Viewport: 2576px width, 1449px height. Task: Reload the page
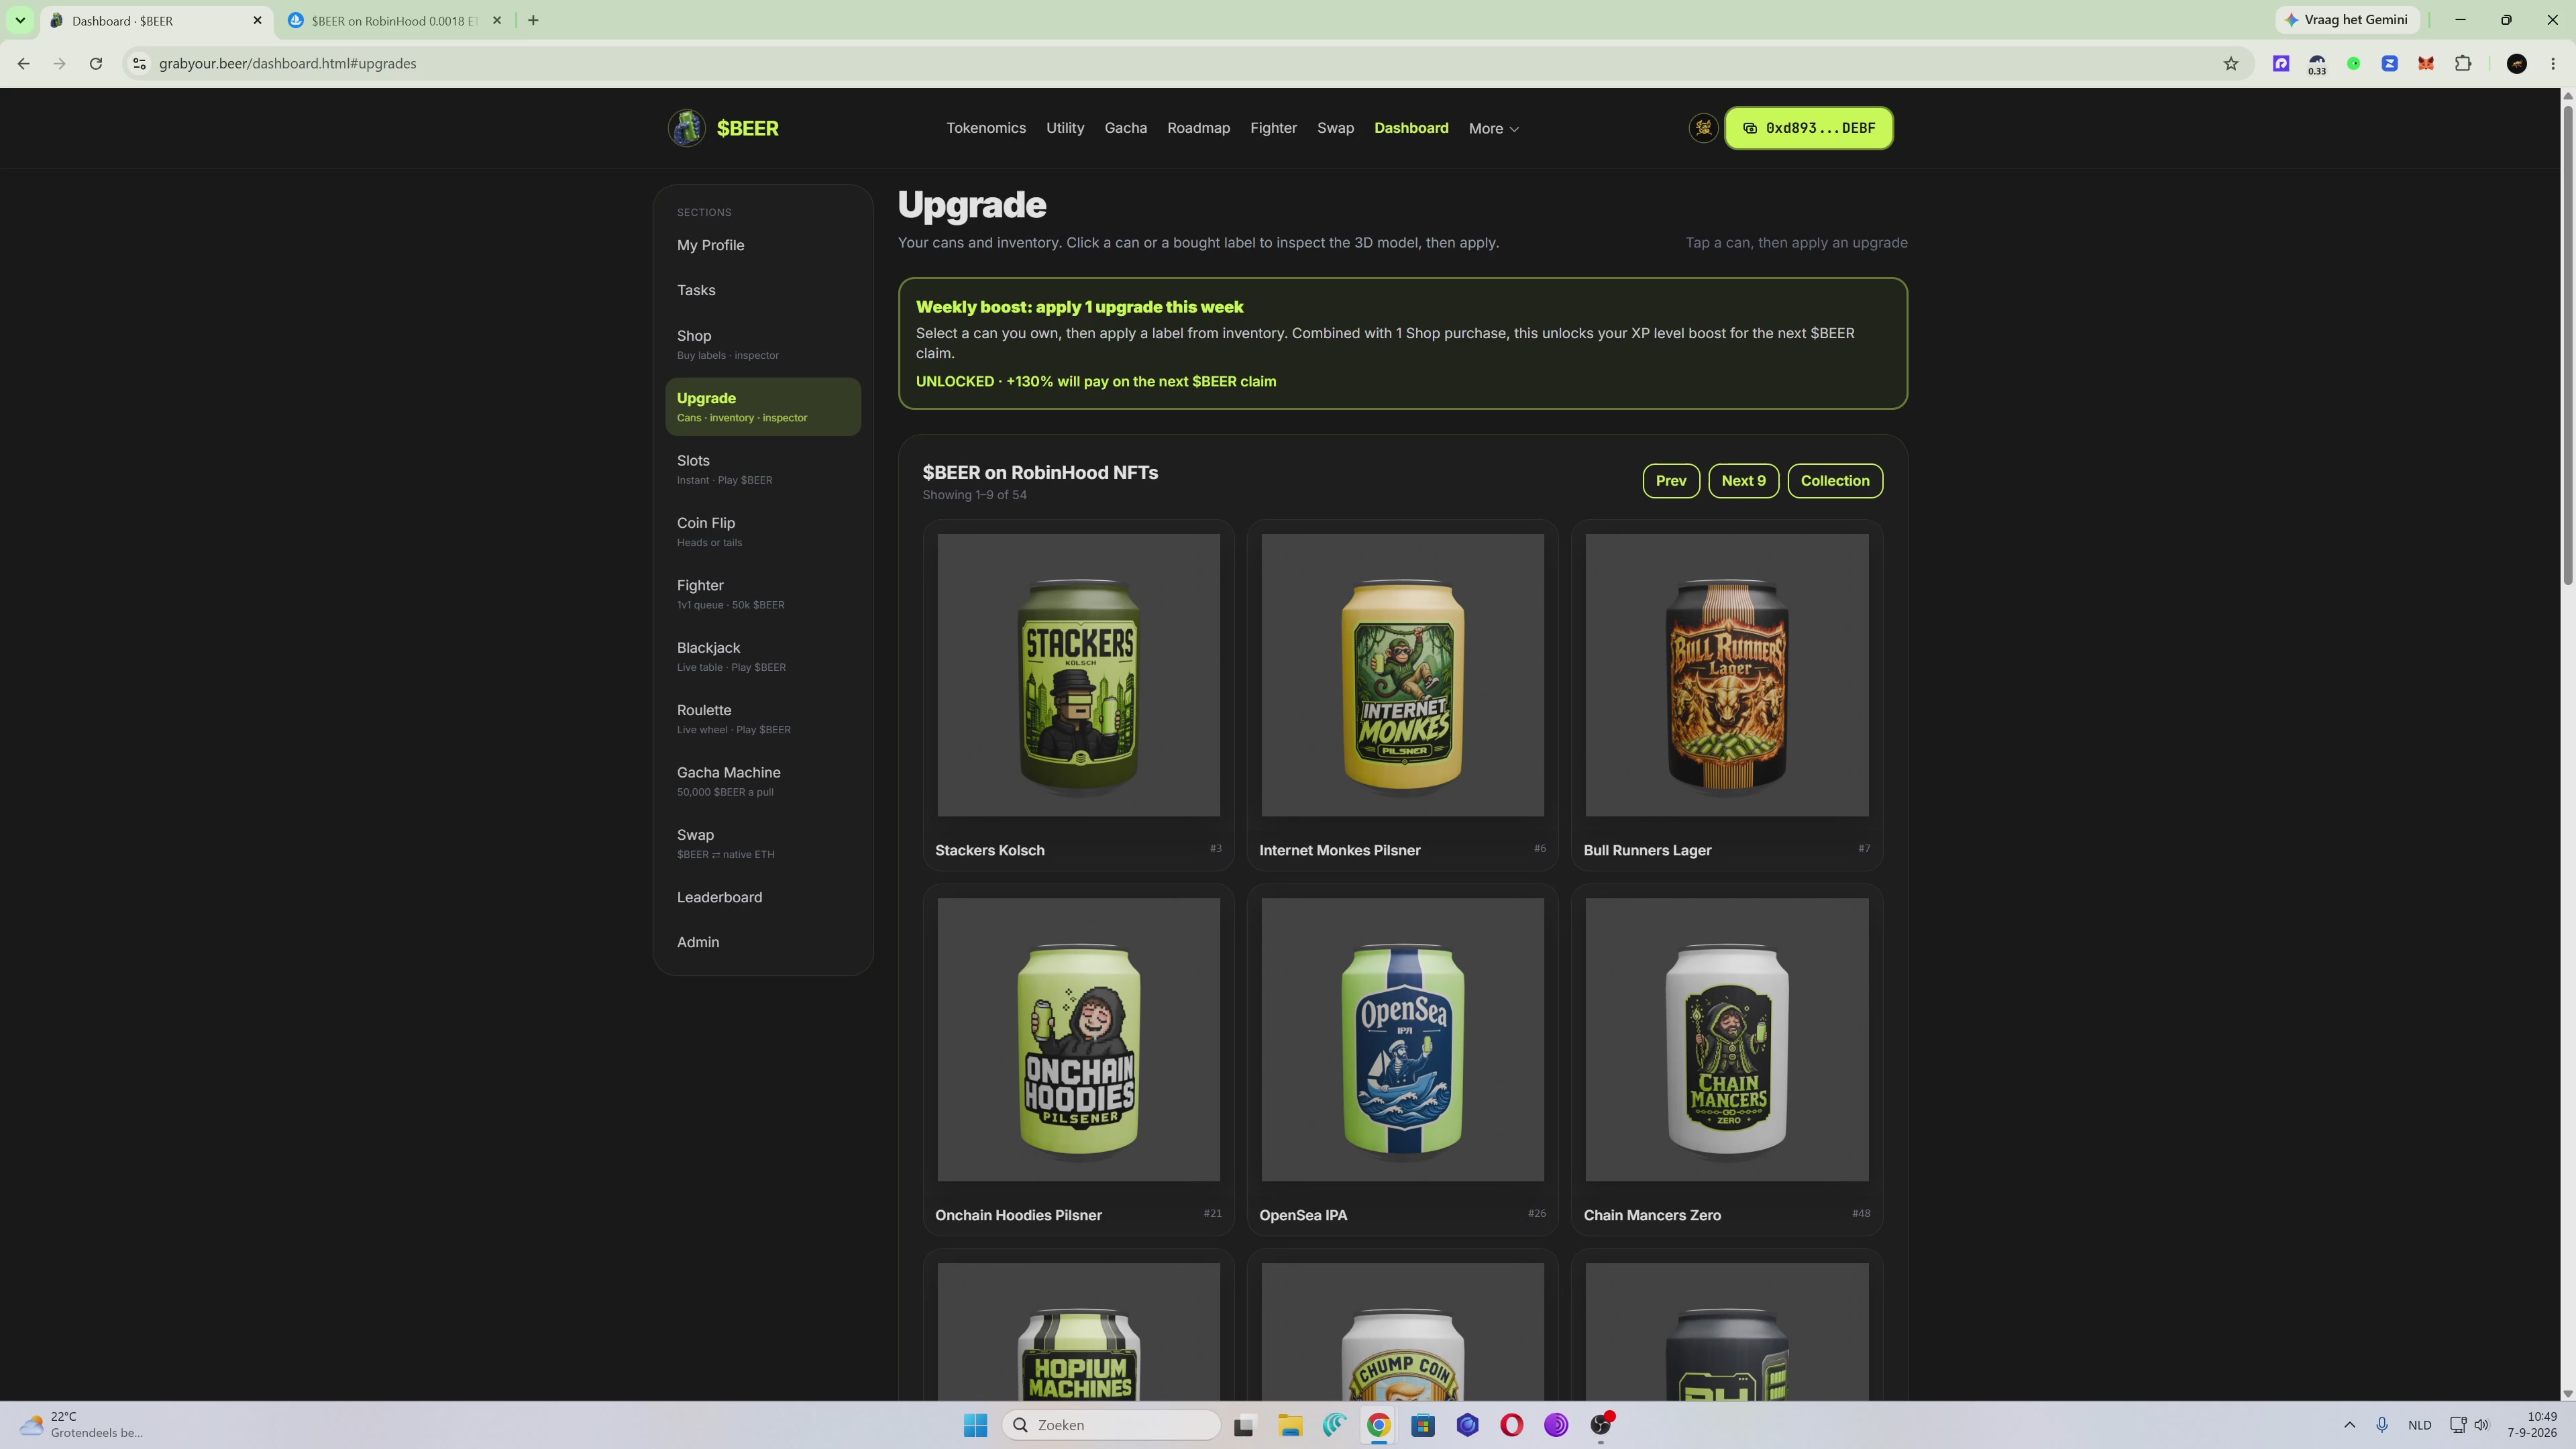(96, 64)
